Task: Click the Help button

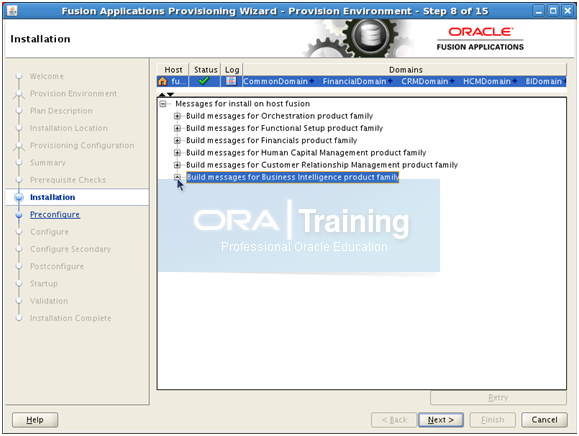Action: pos(35,420)
